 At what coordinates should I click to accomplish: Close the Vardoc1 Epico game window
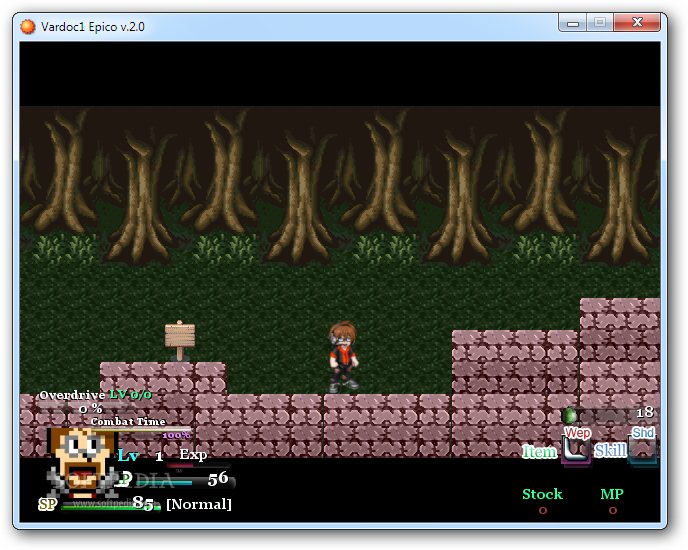pyautogui.click(x=637, y=23)
